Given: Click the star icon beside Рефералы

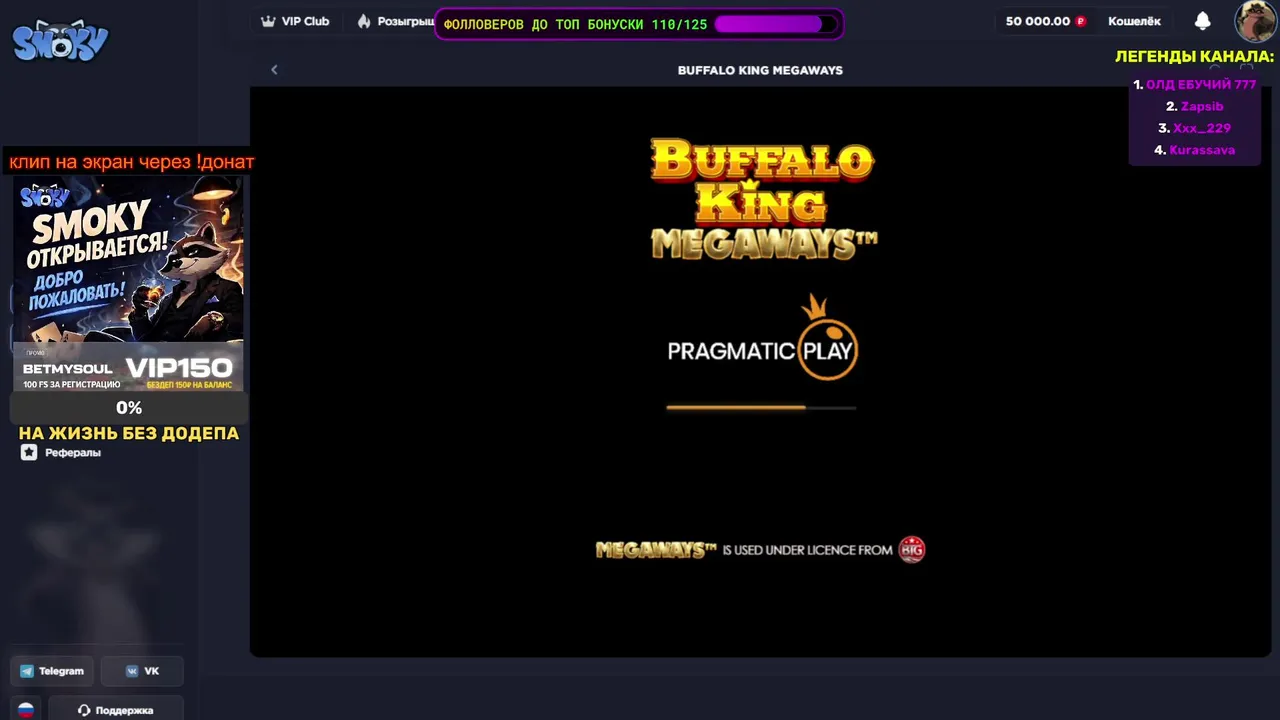Looking at the screenshot, I should tap(29, 452).
